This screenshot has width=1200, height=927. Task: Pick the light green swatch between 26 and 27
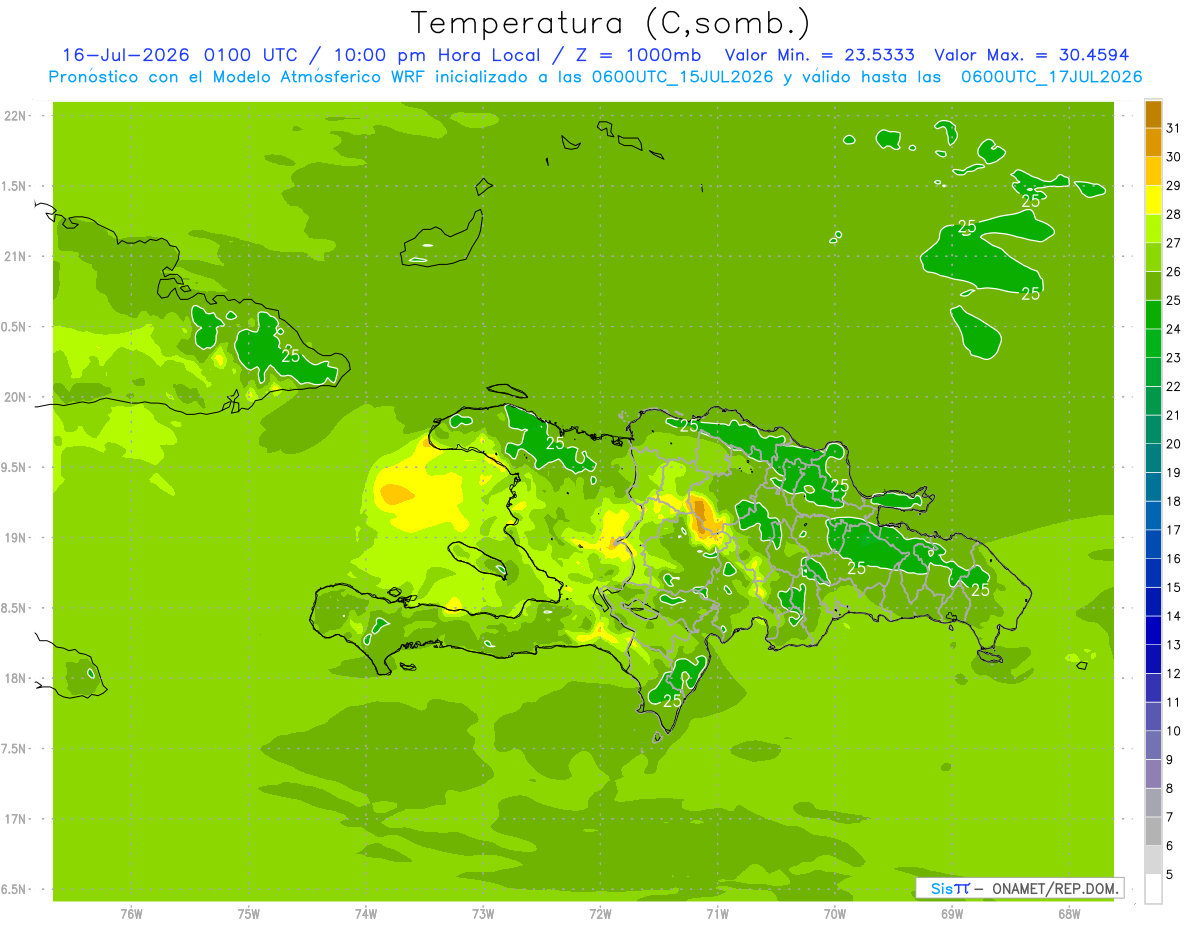pos(1153,257)
